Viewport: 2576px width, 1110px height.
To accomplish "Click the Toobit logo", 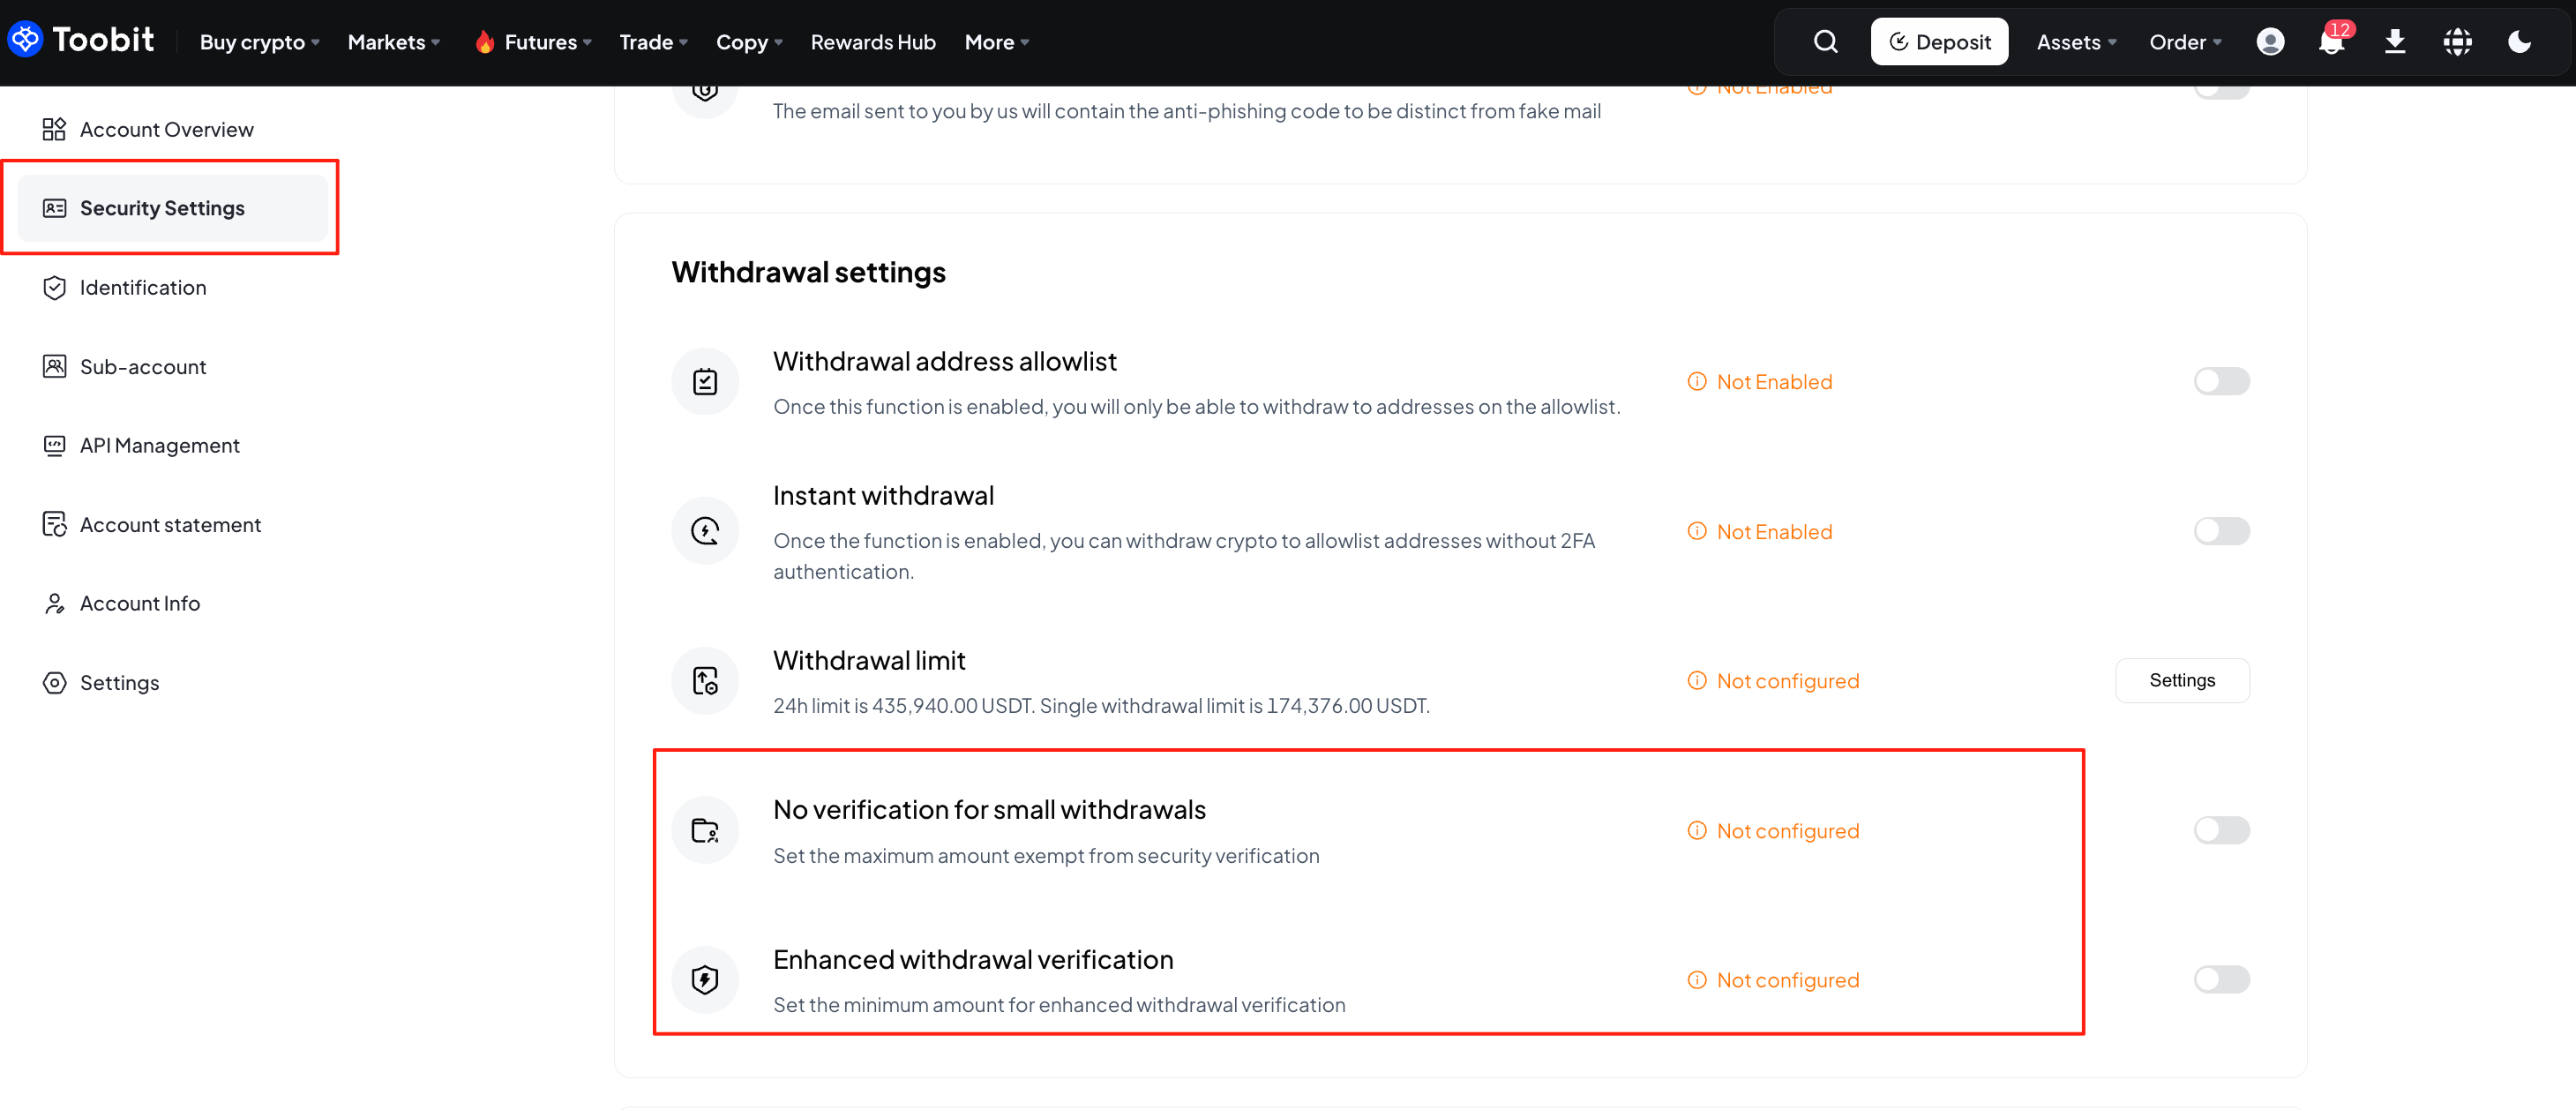I will coord(82,40).
